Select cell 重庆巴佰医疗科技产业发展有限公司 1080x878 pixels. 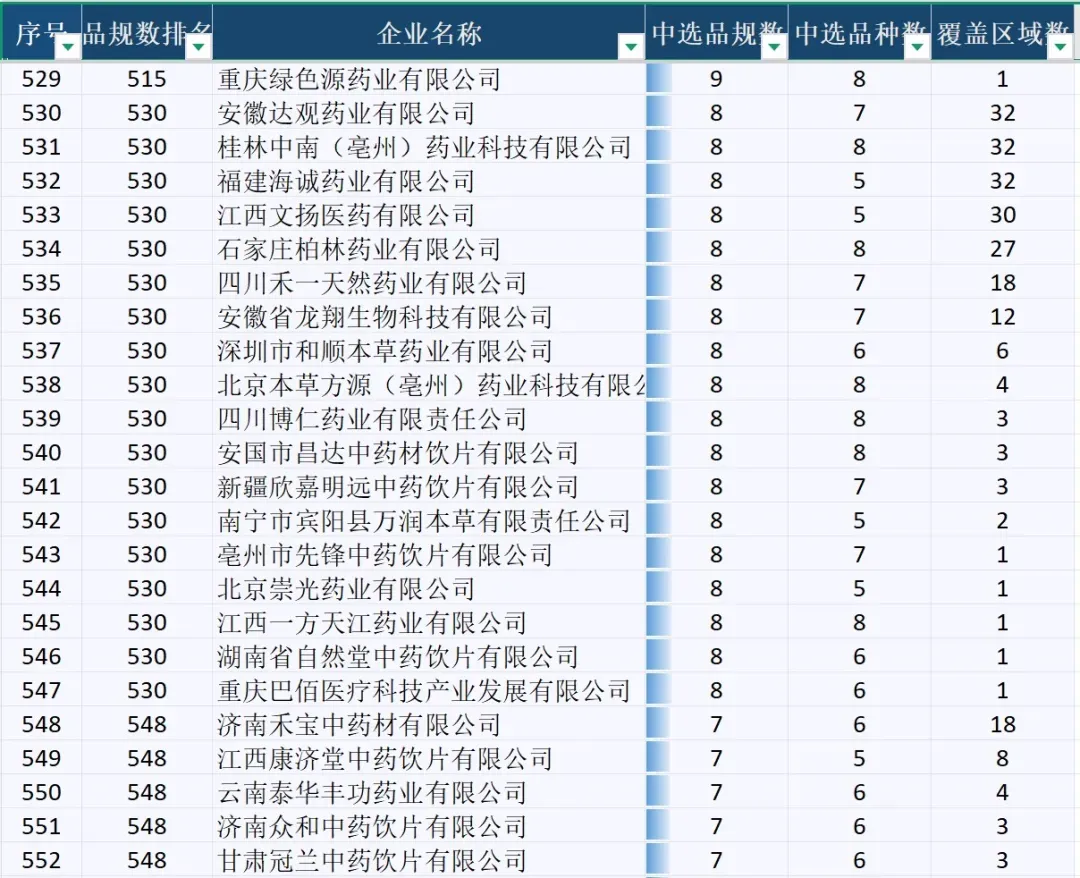coord(428,690)
